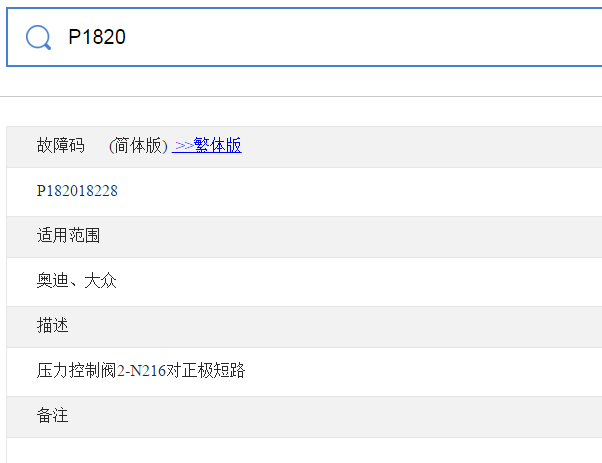Viewport: 602px width, 463px height.
Task: Click the 奥迪、大众 value
Action: pos(76,280)
